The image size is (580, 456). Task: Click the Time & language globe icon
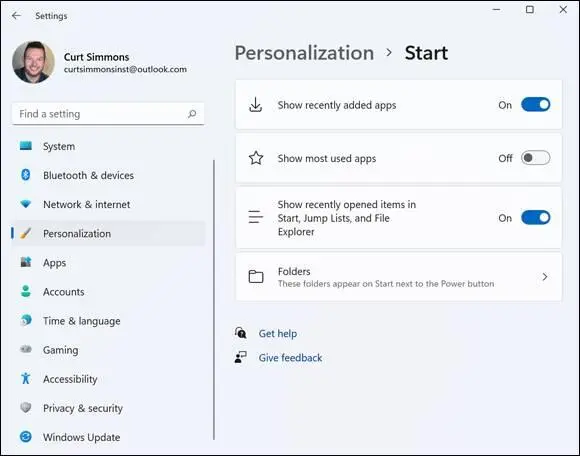[26, 320]
